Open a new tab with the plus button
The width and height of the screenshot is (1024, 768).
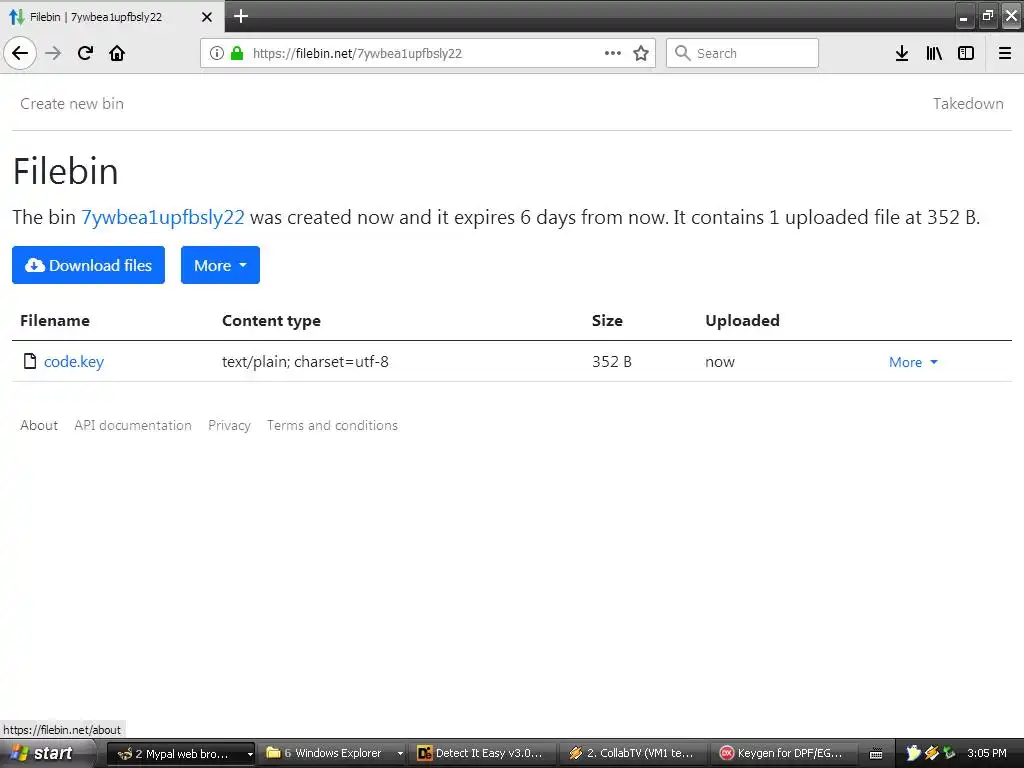pyautogui.click(x=241, y=16)
